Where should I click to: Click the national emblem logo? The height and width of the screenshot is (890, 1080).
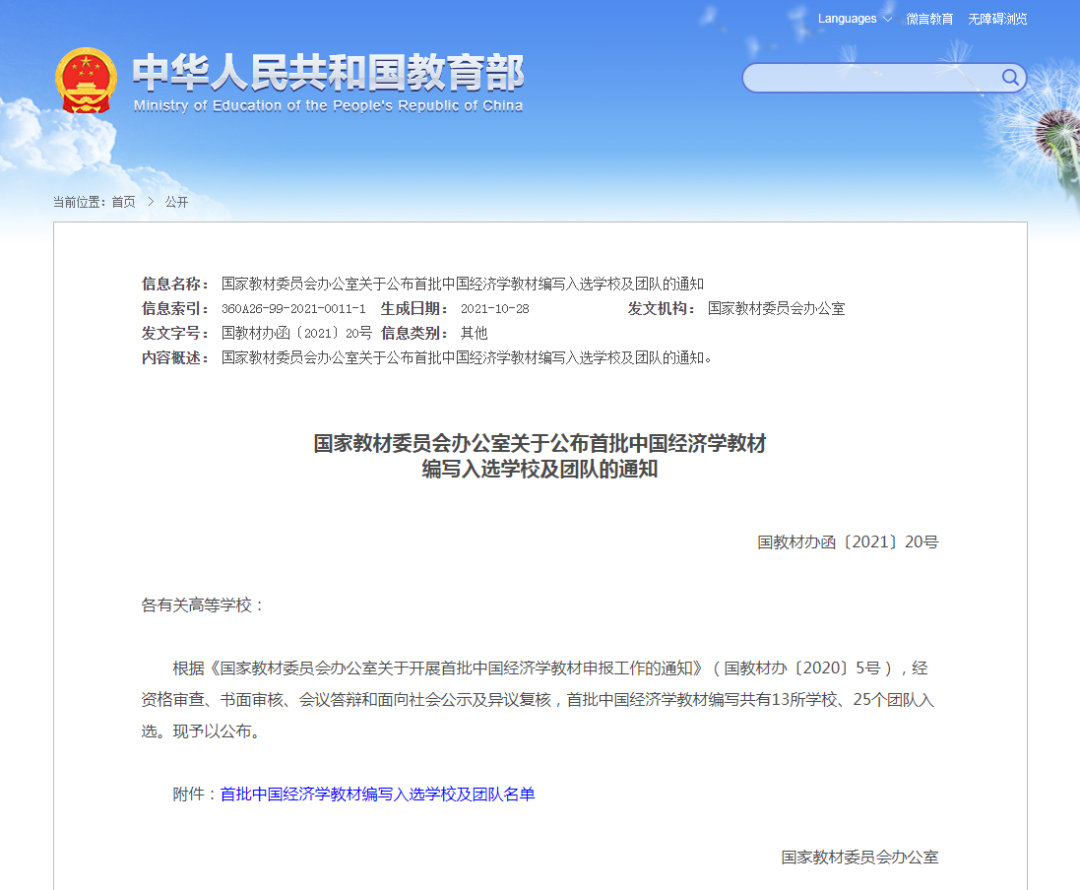[x=85, y=80]
